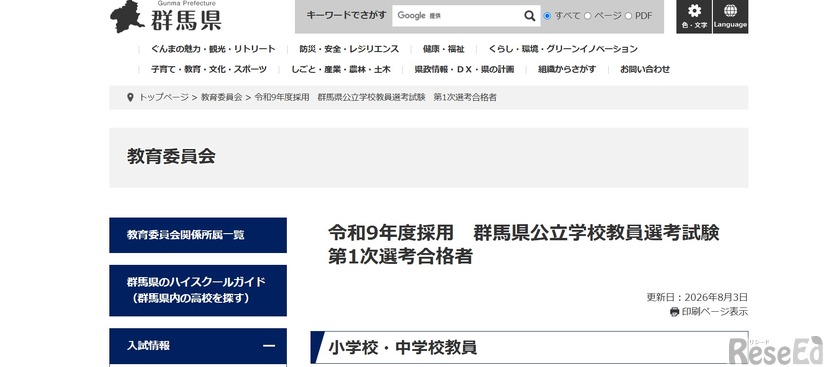Image resolution: width=826 pixels, height=367 pixels.
Task: Click the search magnifier icon
Action: (x=530, y=16)
